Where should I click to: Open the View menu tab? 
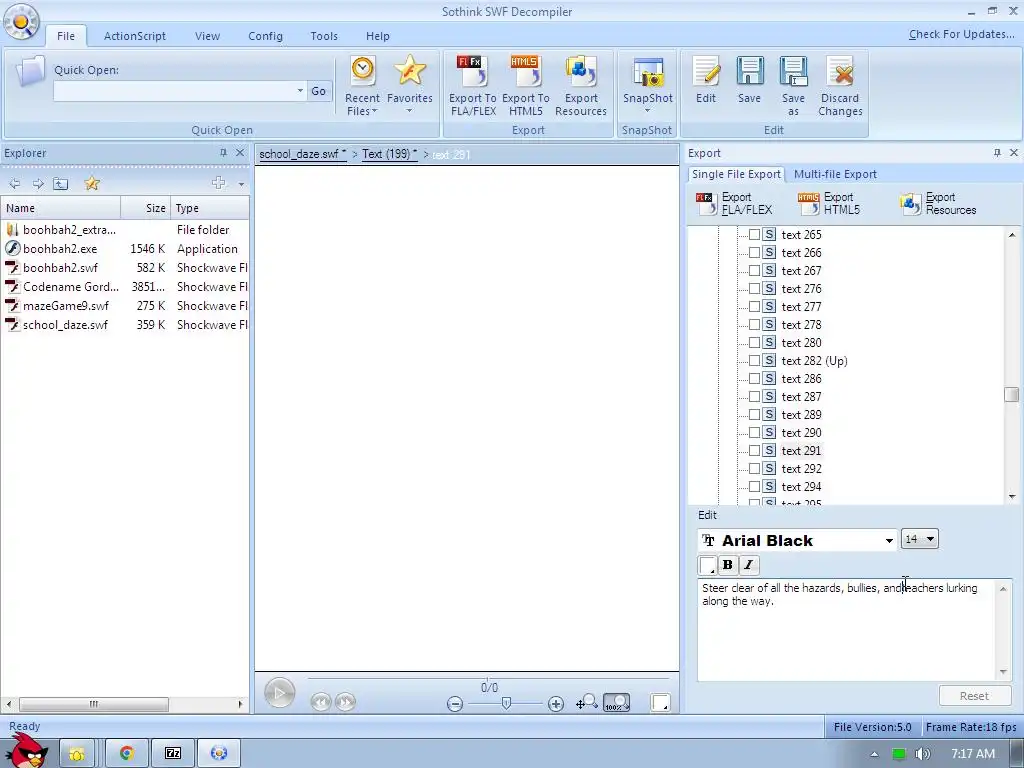point(207,36)
